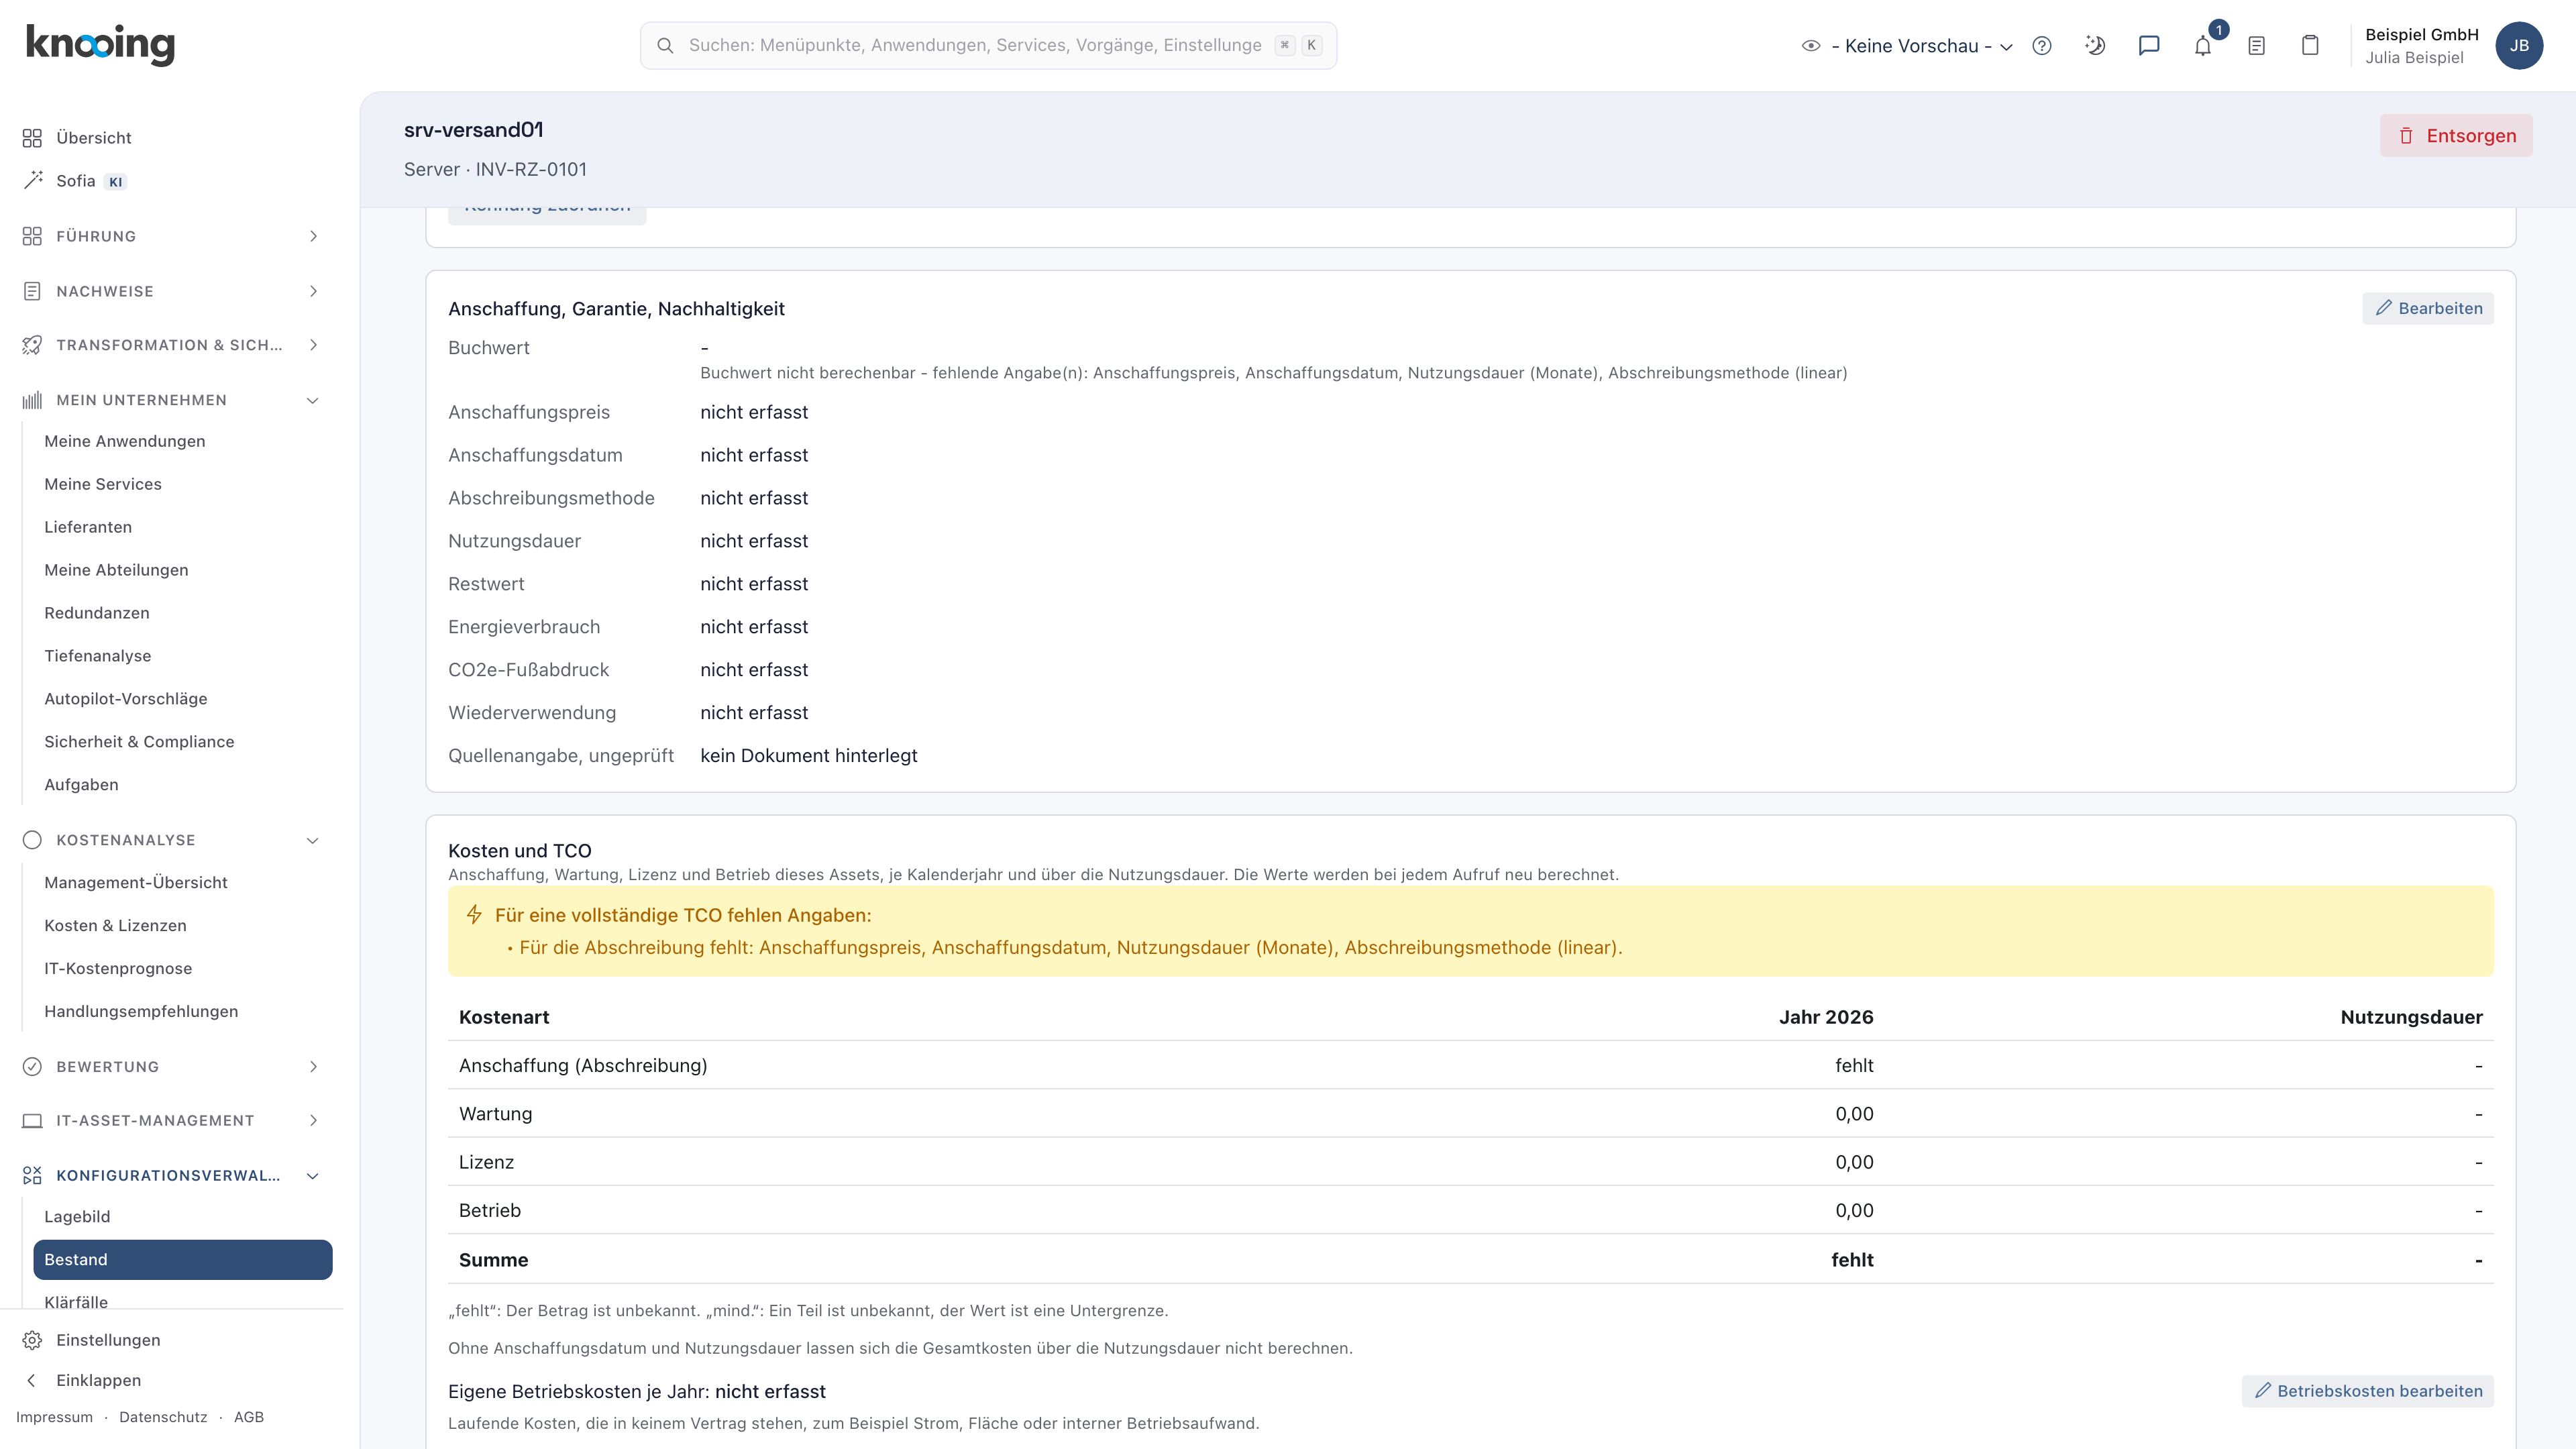
Task: Click the Entsorgen button
Action: click(x=2456, y=136)
